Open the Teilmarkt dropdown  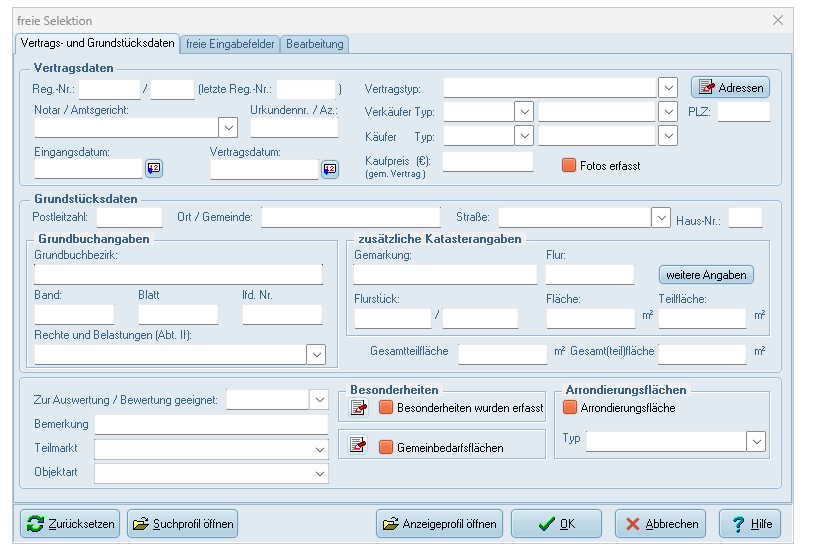tap(319, 448)
